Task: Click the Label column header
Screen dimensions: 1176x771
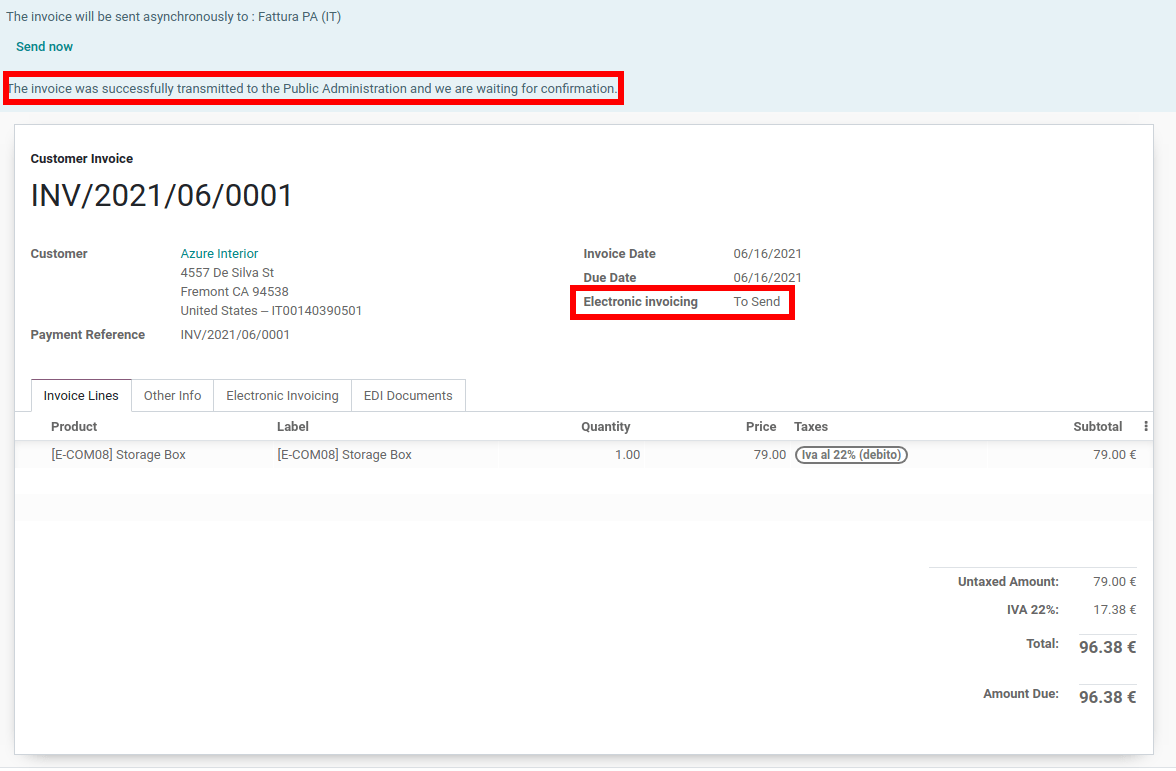Action: coord(292,426)
